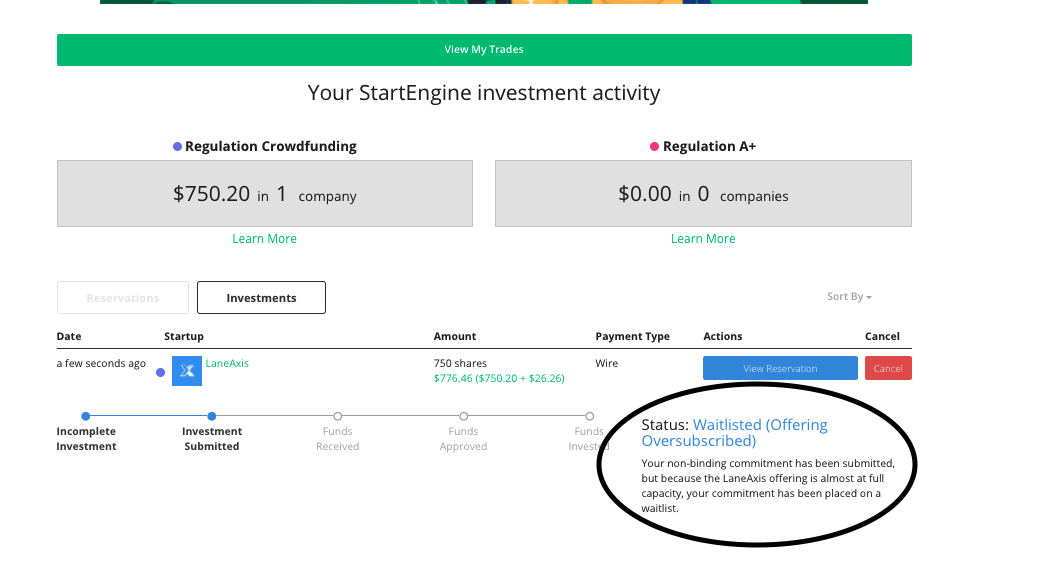Click the Amount column header

click(x=455, y=336)
